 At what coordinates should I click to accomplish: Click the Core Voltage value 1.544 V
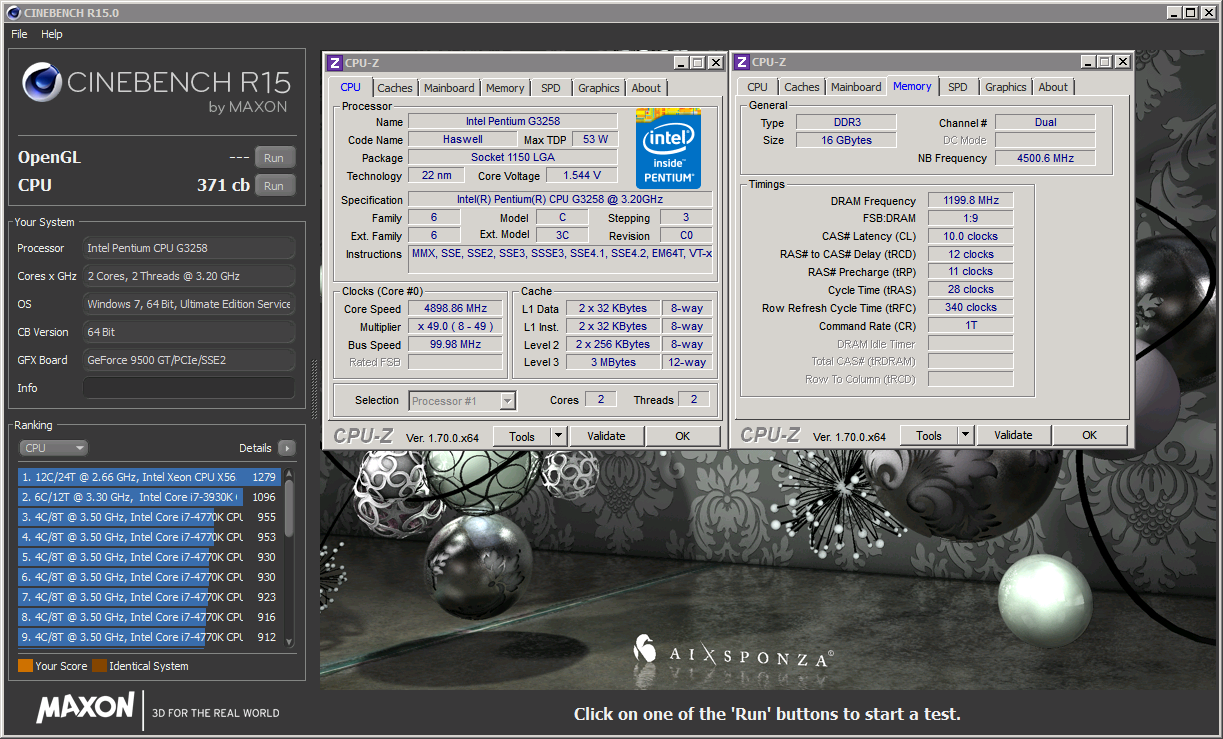[581, 176]
